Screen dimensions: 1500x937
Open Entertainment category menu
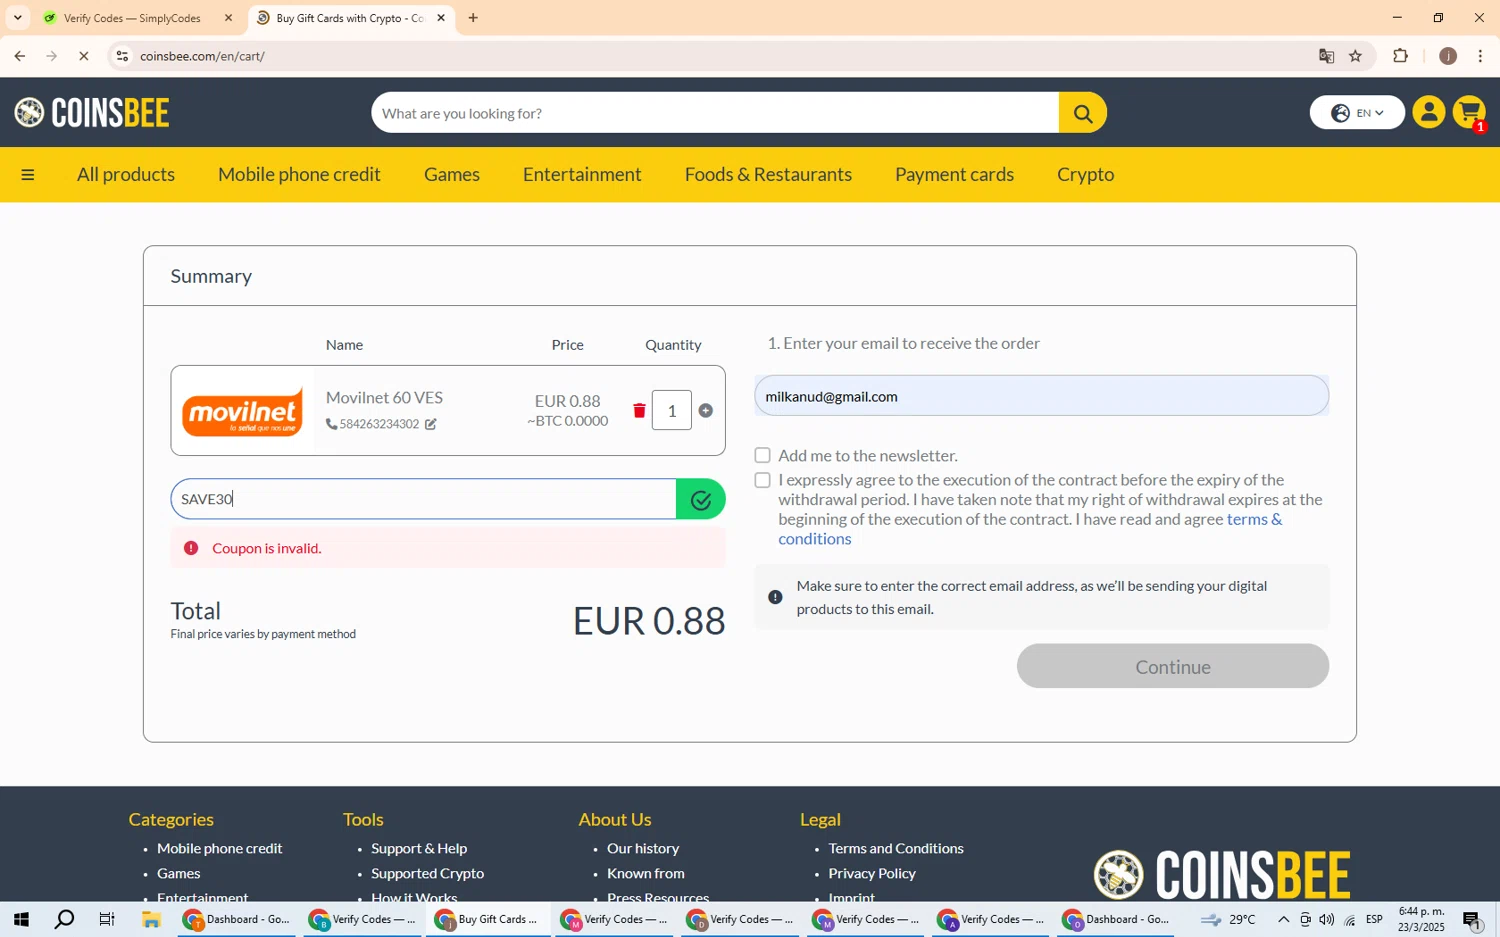click(582, 175)
